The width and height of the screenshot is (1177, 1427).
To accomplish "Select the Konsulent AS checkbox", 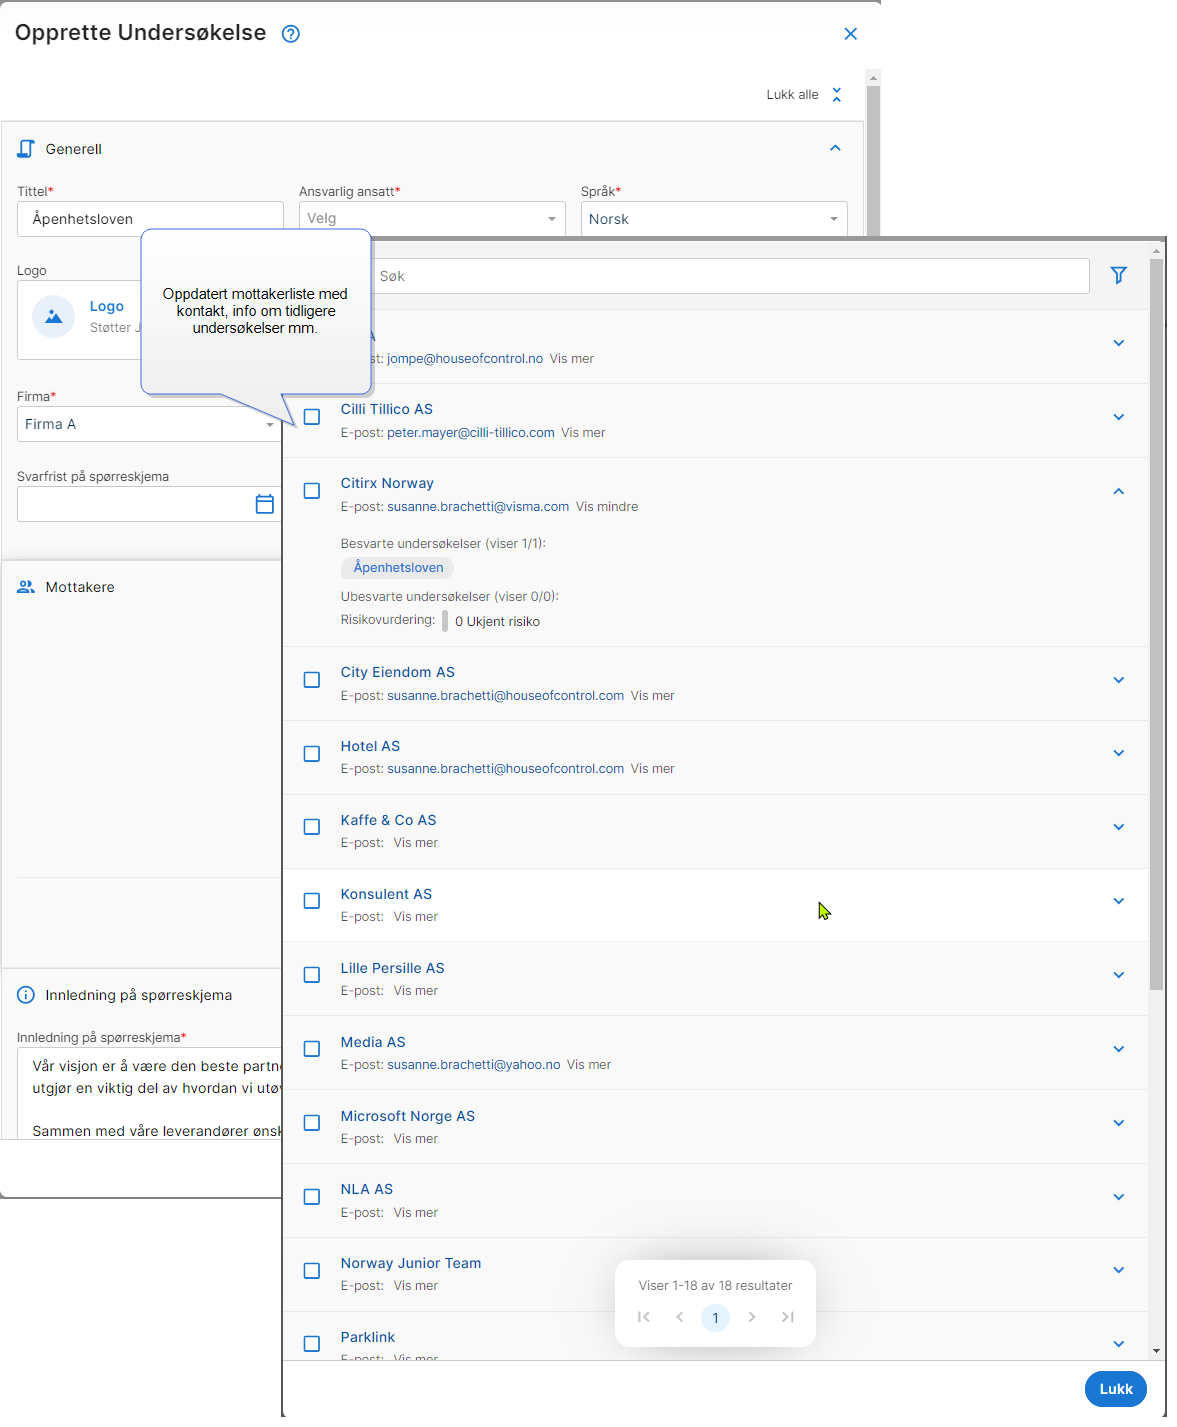I will pos(312,901).
